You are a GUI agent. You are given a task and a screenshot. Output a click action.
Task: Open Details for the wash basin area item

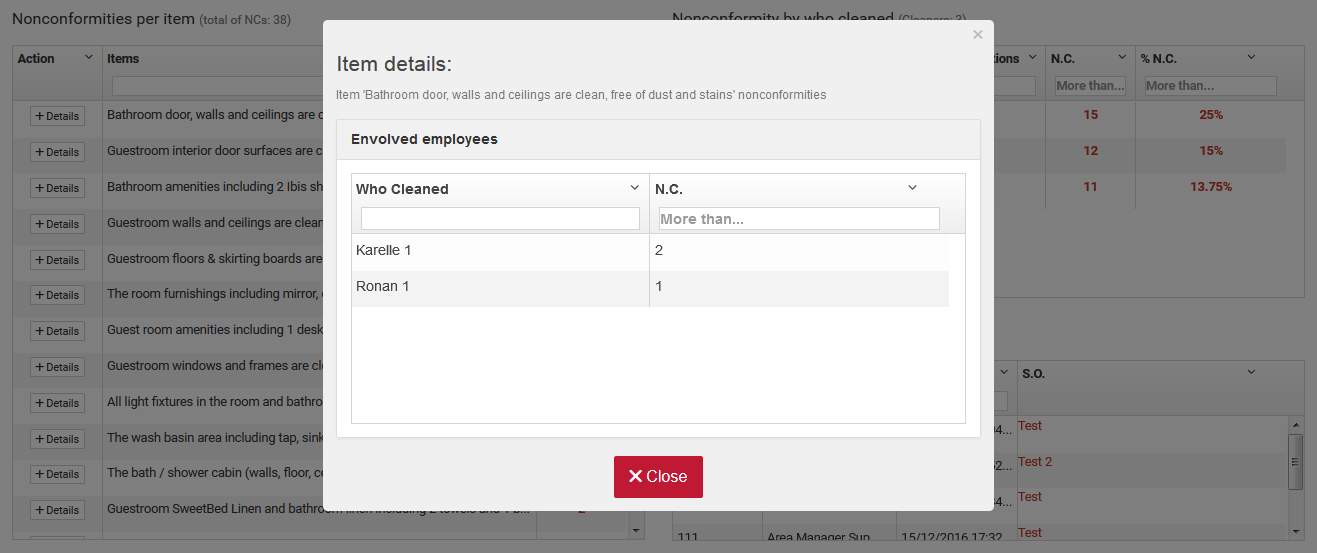pos(57,439)
